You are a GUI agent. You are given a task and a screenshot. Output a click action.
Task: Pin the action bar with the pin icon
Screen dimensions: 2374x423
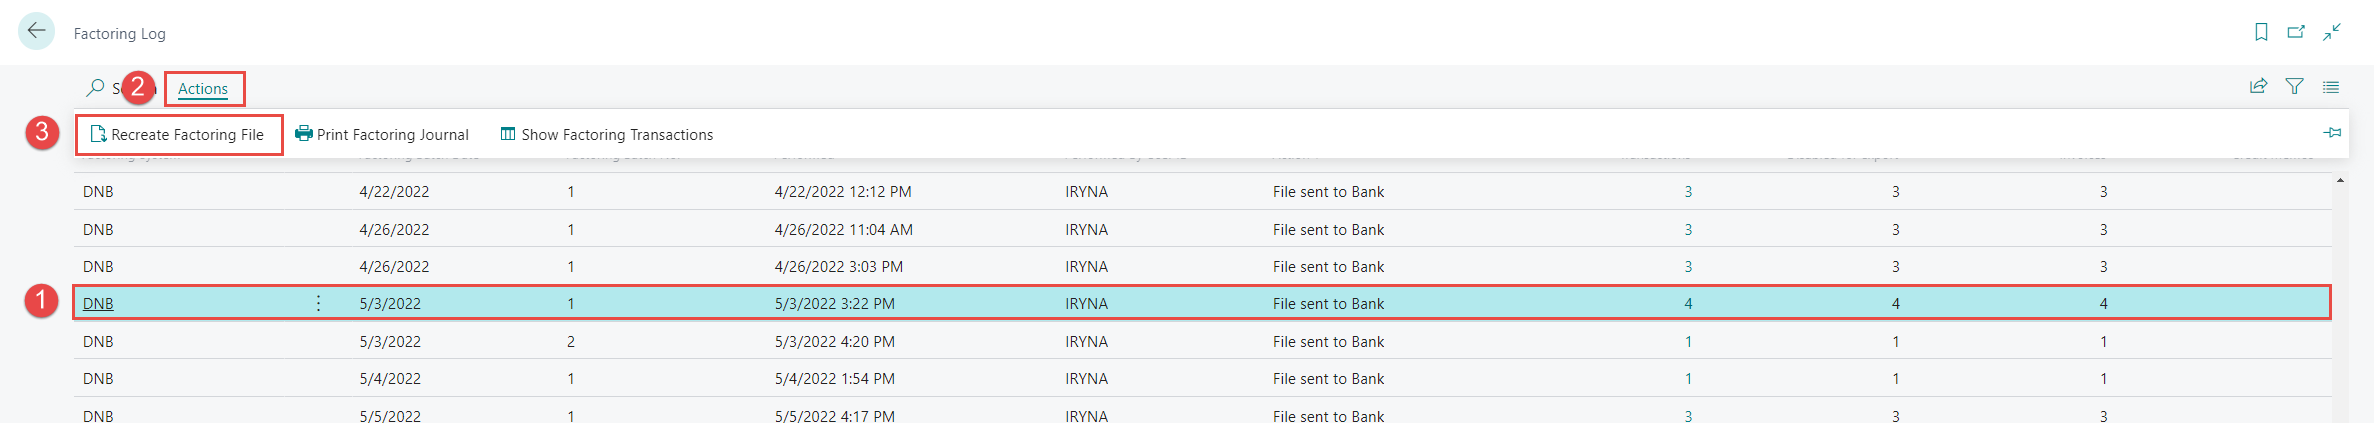pos(2332,133)
